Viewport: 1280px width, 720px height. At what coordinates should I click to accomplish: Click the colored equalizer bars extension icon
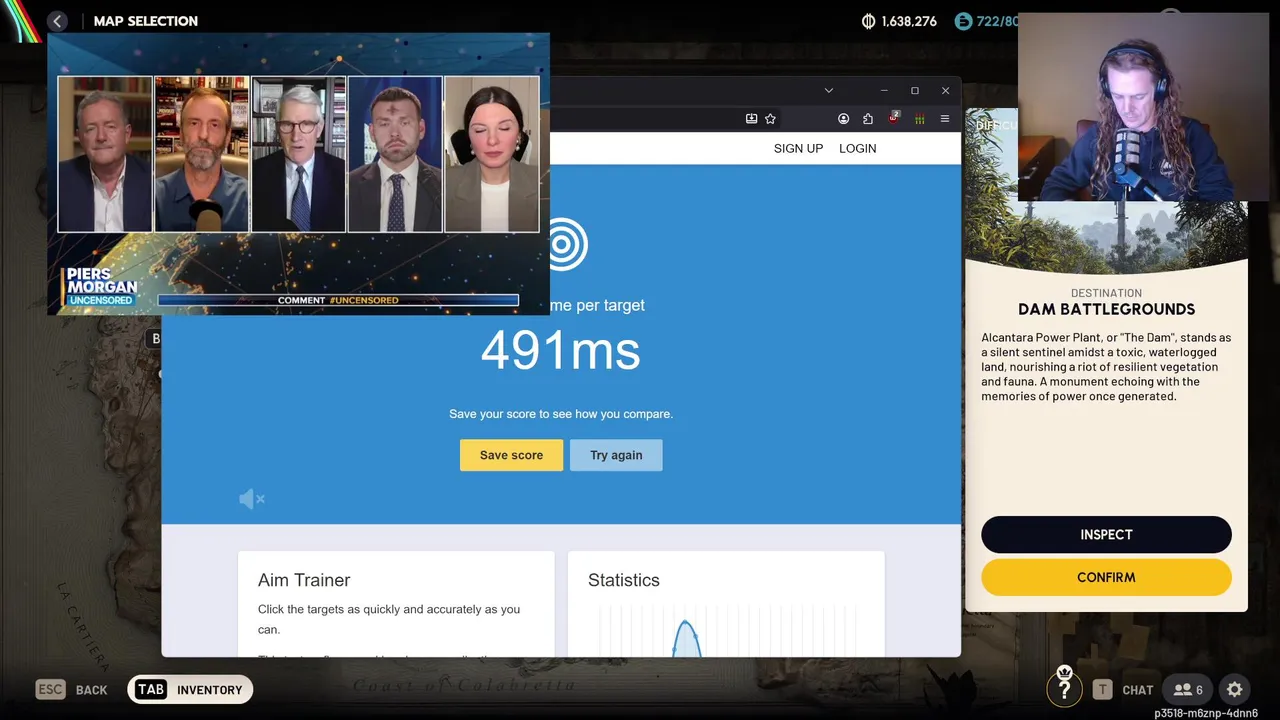pos(919,118)
